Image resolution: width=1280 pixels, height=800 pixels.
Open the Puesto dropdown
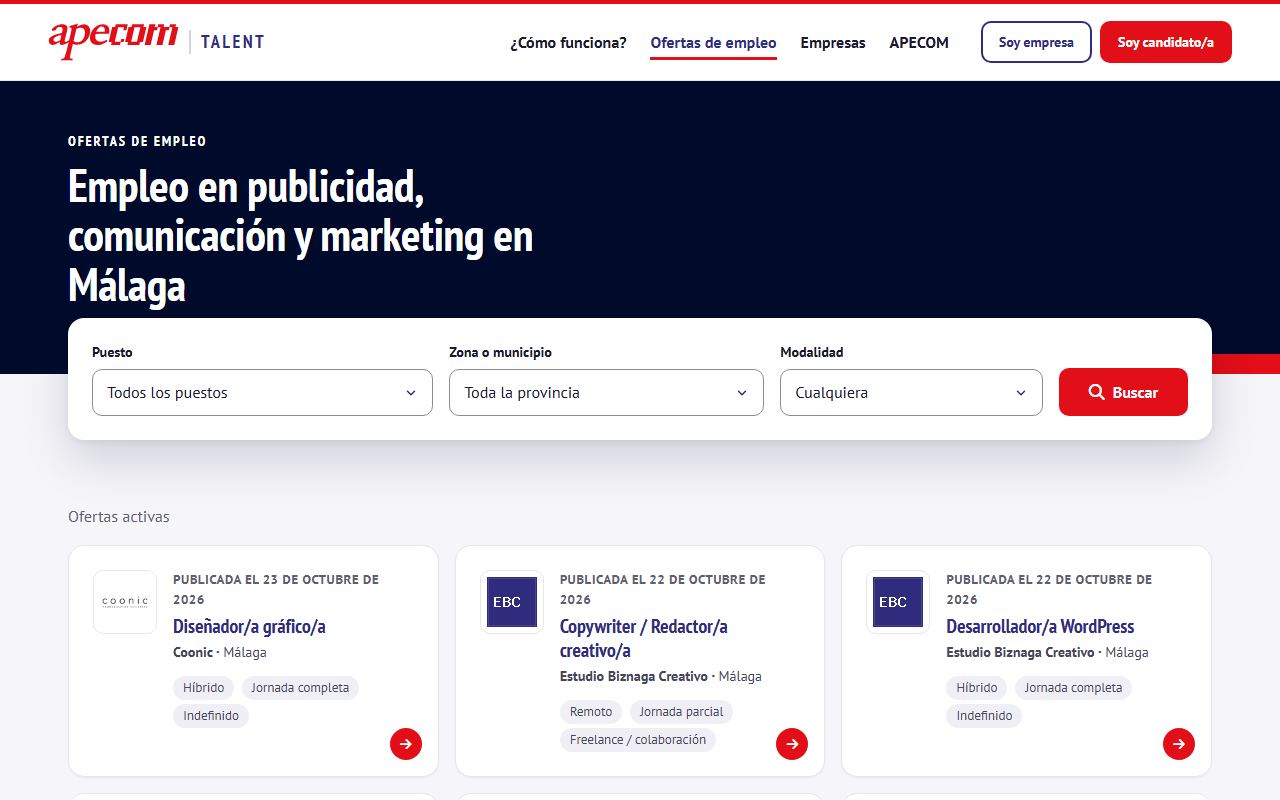point(262,393)
